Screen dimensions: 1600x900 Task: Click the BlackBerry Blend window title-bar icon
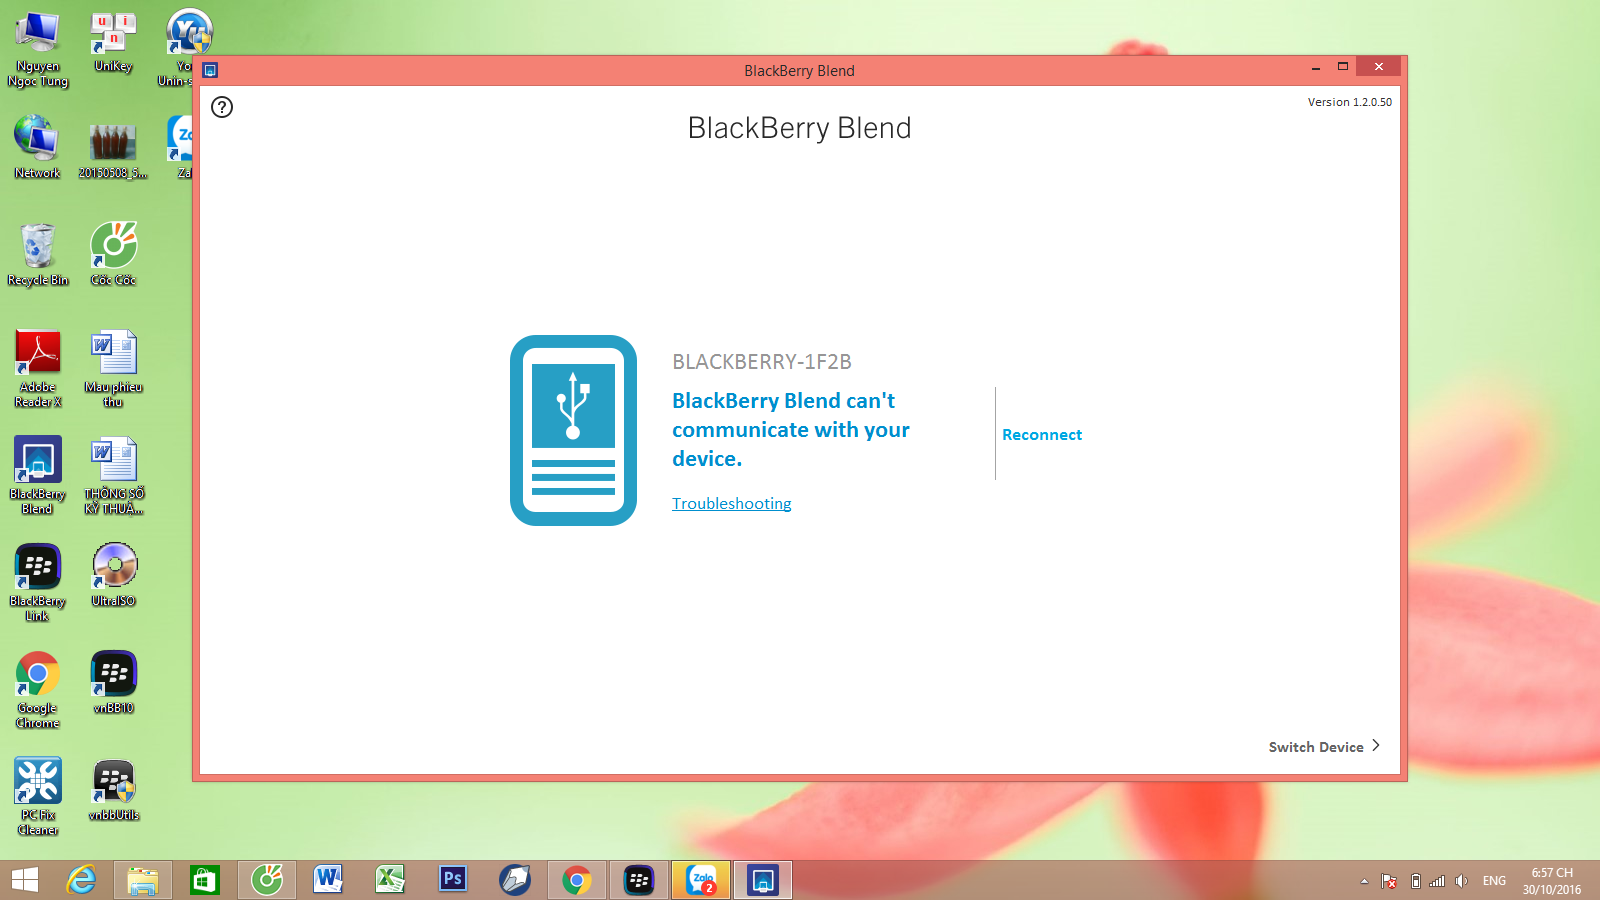point(210,70)
